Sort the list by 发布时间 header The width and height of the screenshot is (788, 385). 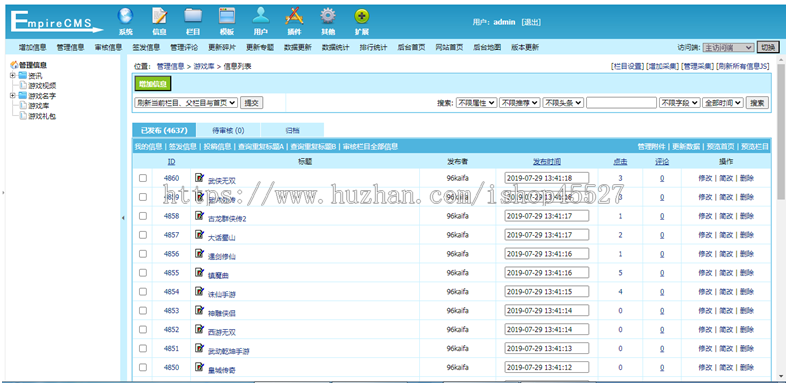pos(547,162)
